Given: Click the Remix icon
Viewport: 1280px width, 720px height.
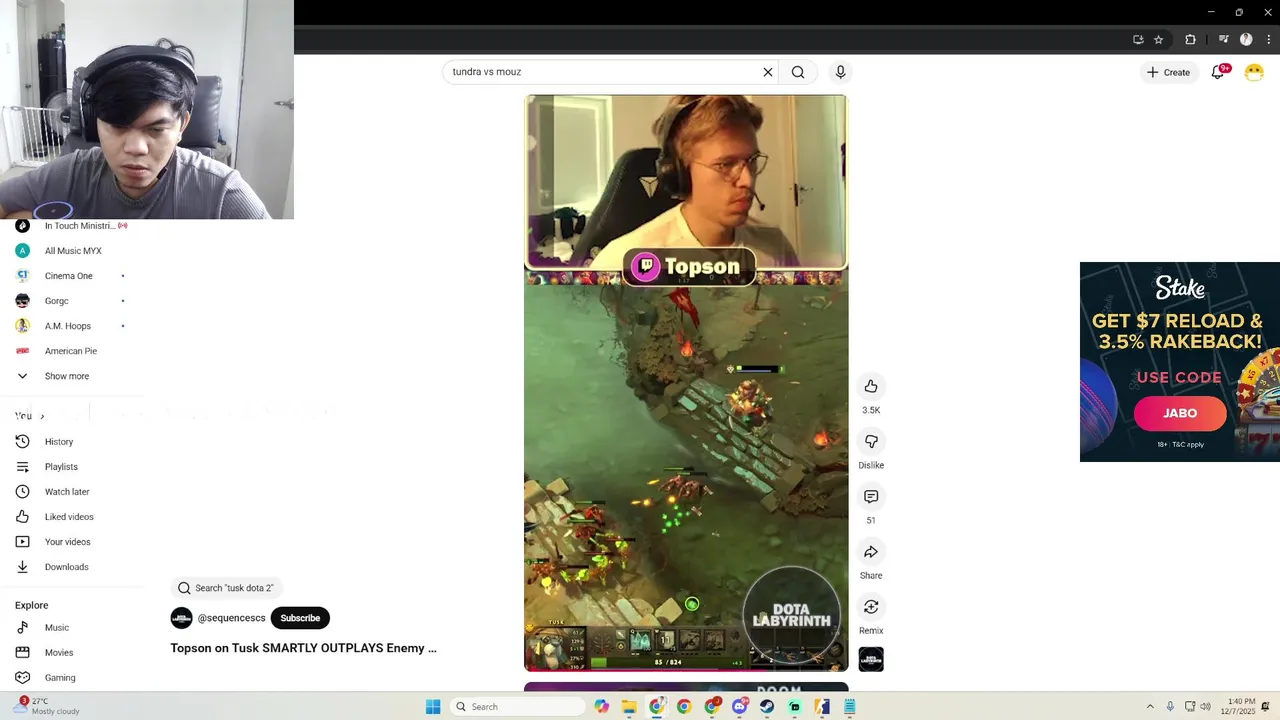Looking at the screenshot, I should (871, 607).
